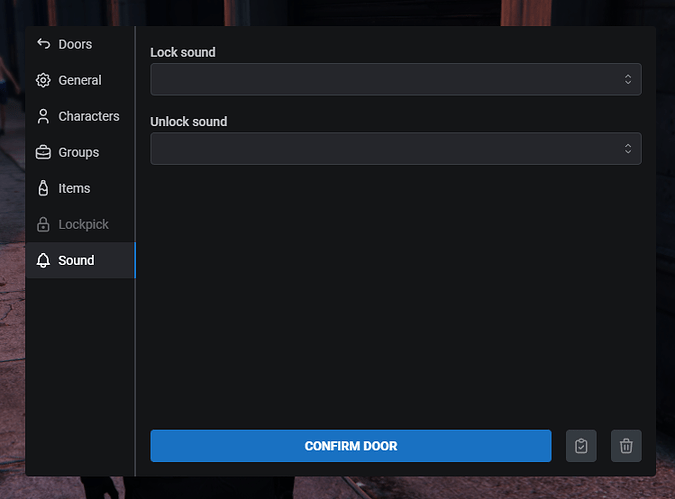This screenshot has width=675, height=499.
Task: Click the Unlock sound label
Action: (x=189, y=121)
